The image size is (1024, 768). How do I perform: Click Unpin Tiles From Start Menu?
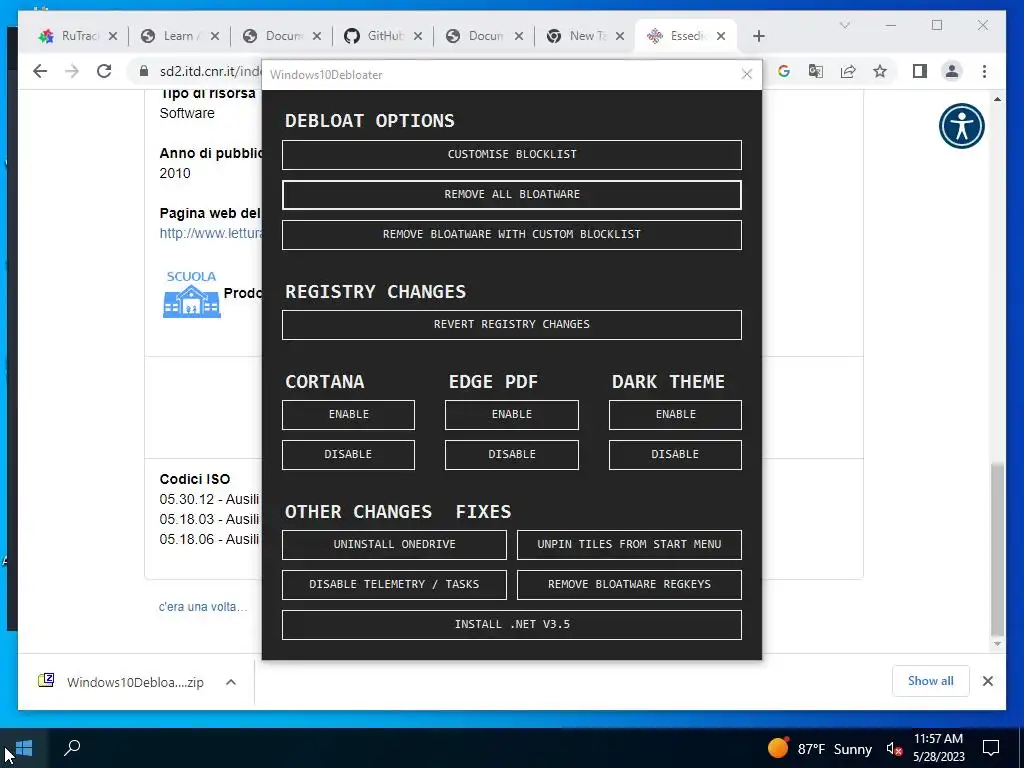[629, 545]
